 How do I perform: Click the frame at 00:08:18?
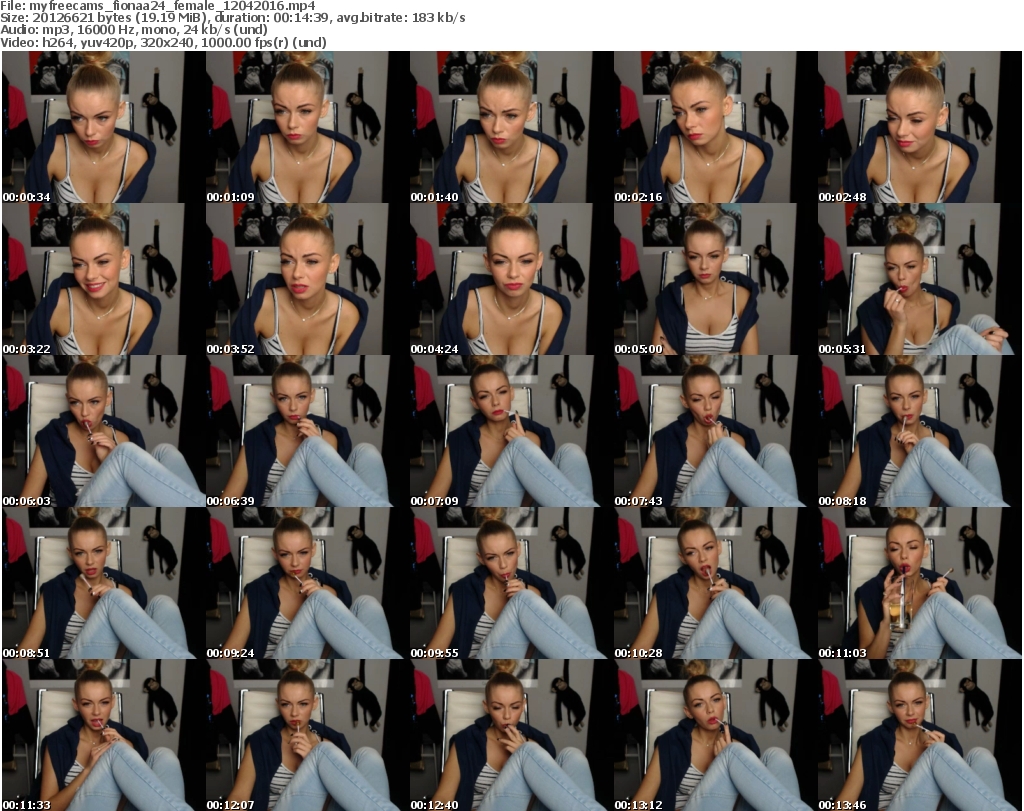coord(919,431)
